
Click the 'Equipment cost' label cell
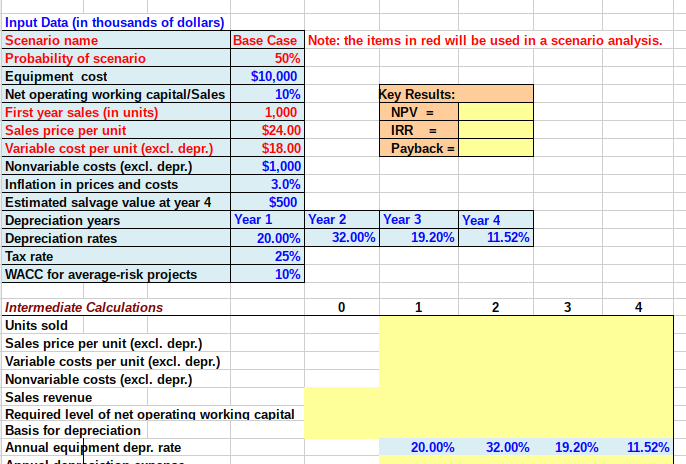116,76
